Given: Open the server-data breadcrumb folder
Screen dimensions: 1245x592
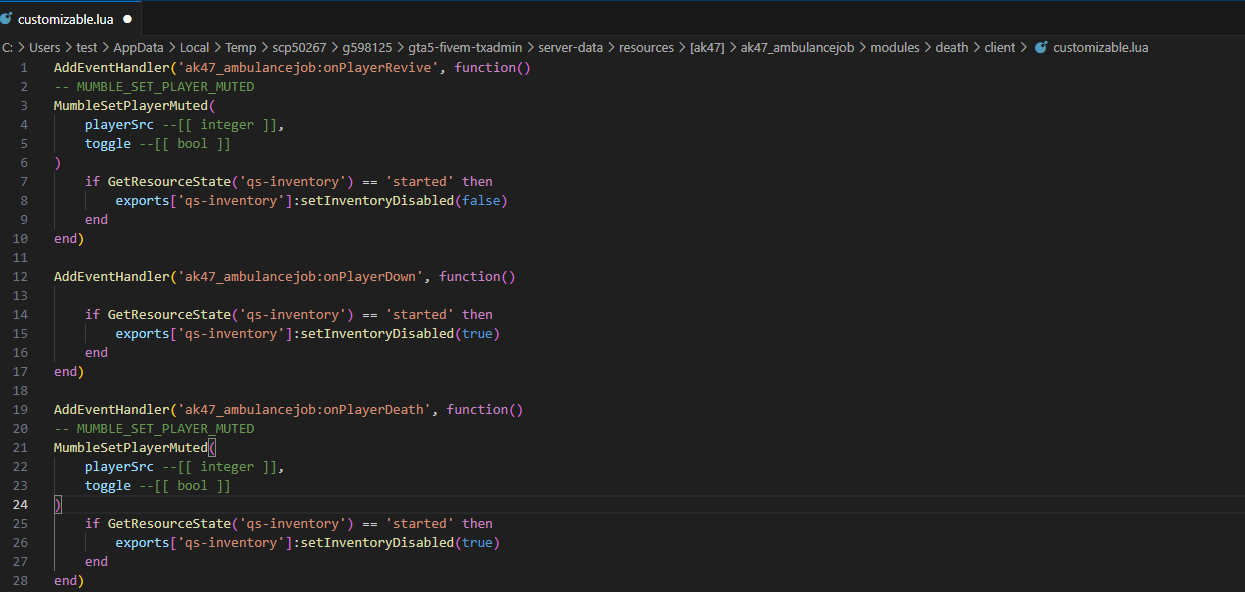Looking at the screenshot, I should 571,47.
